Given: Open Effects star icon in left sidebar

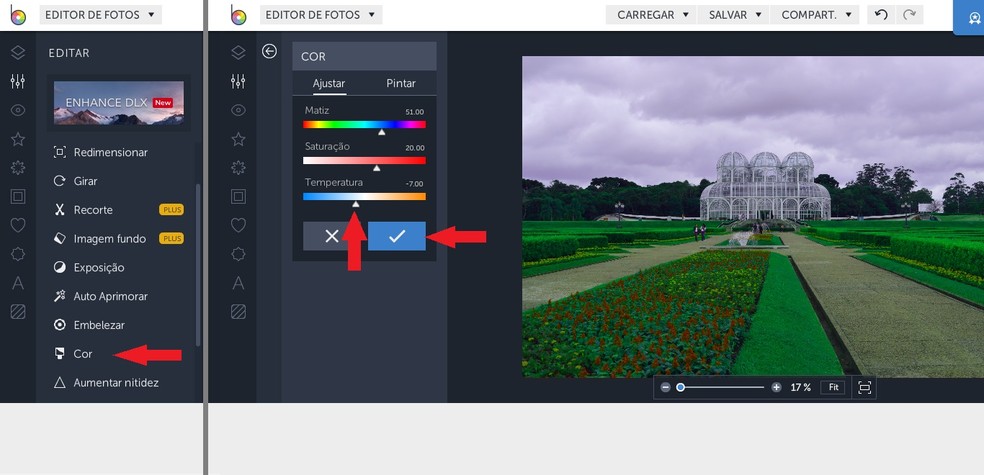Looking at the screenshot, I should coord(18,139).
